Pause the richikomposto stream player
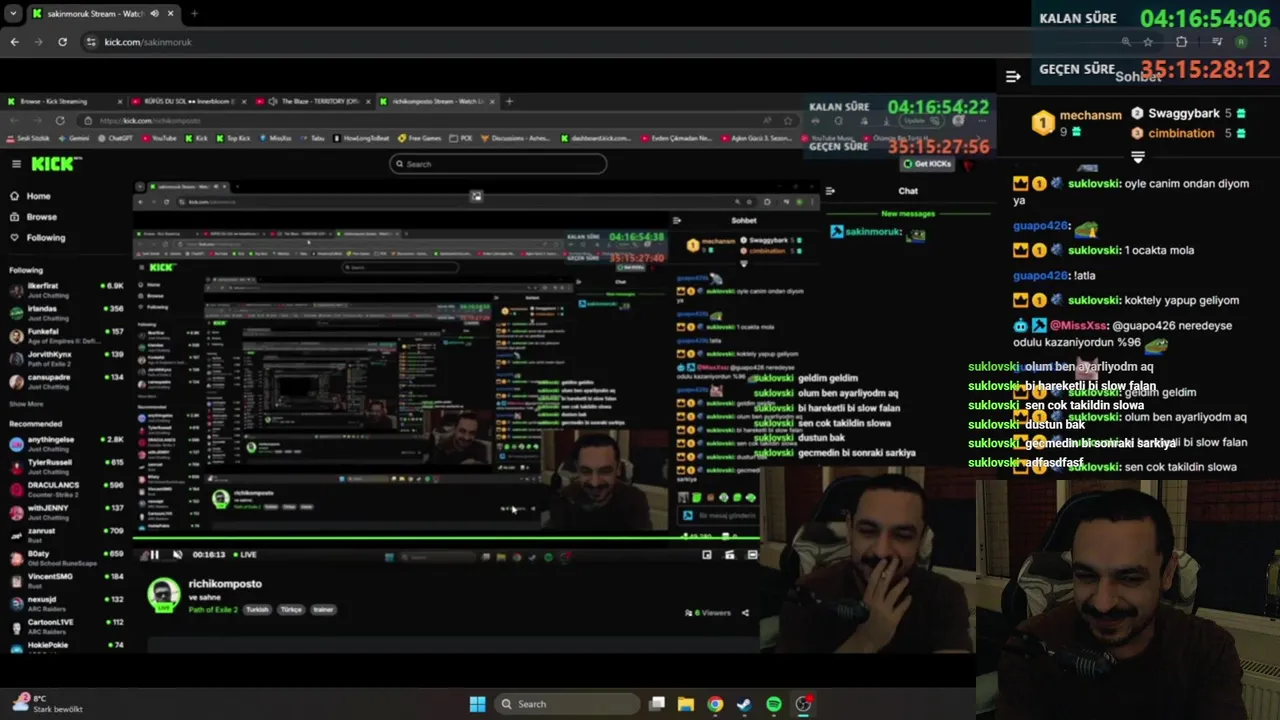 pyautogui.click(x=154, y=555)
